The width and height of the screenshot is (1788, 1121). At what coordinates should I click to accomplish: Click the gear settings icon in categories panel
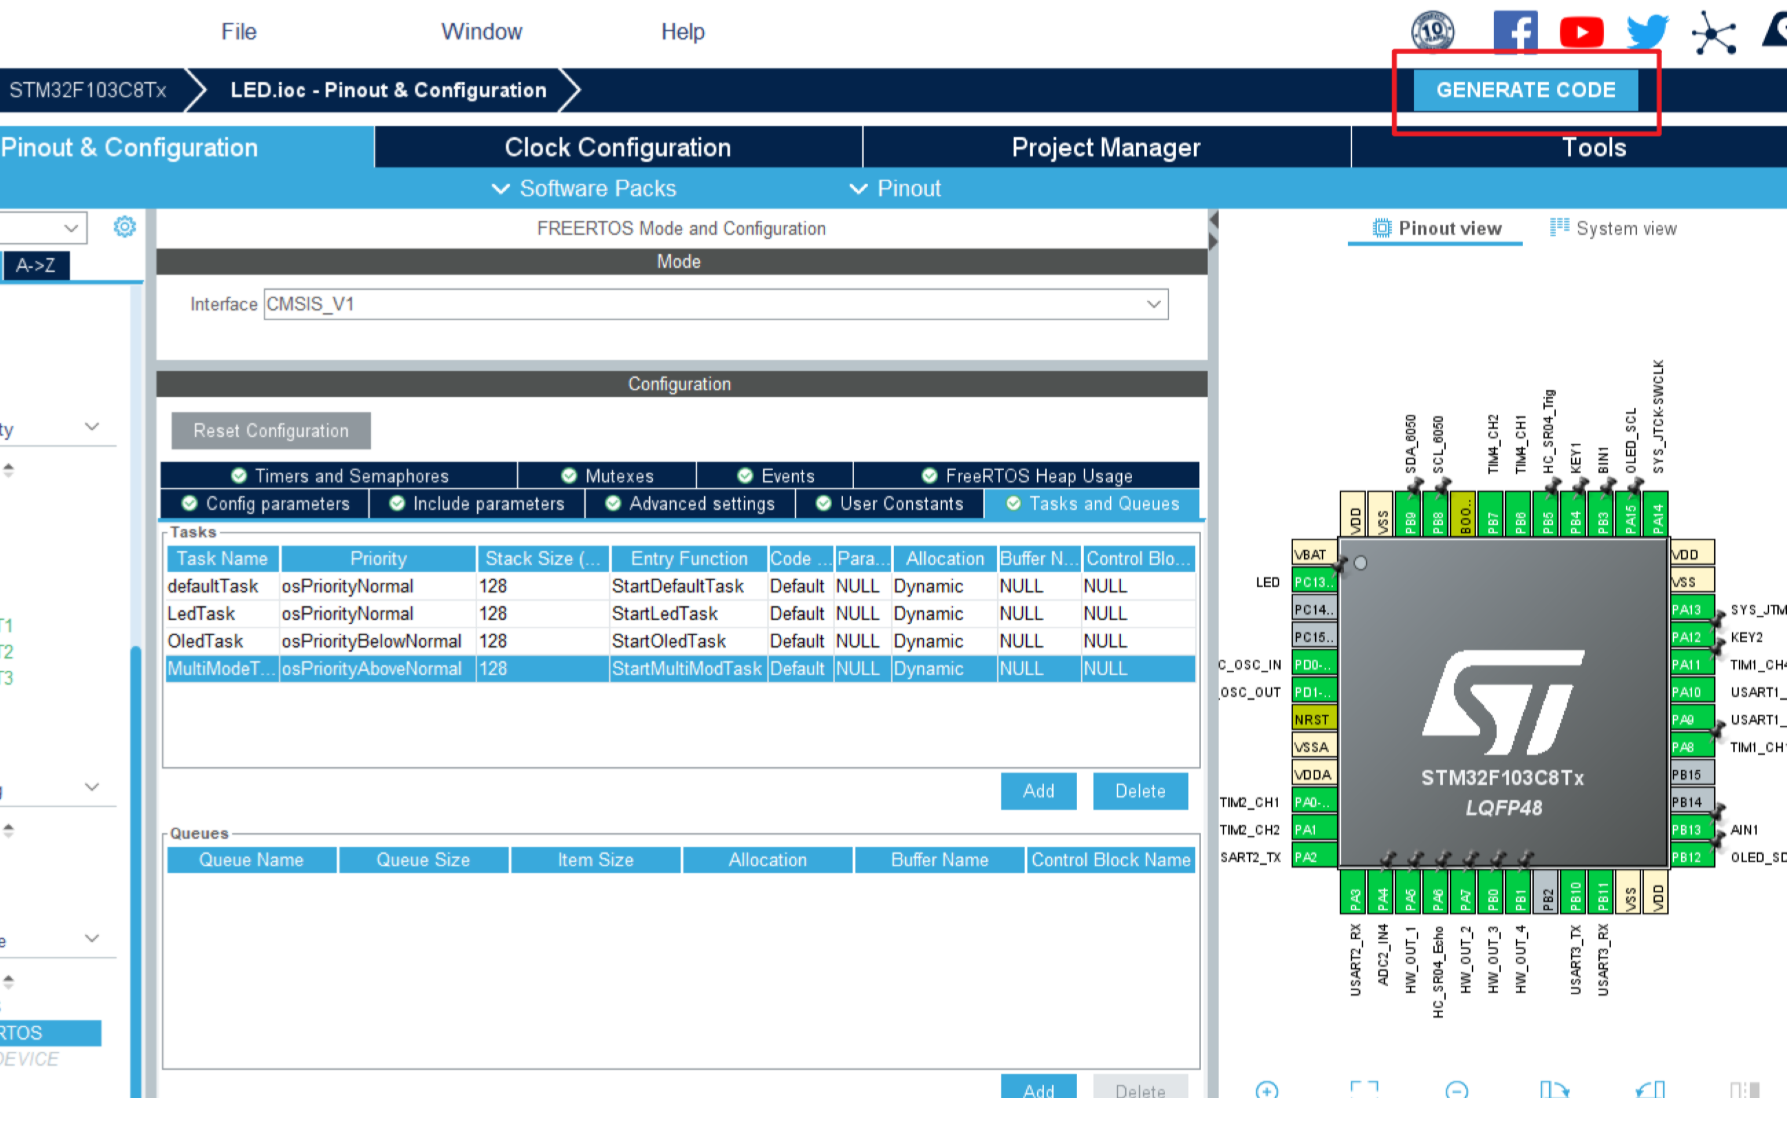click(x=125, y=227)
